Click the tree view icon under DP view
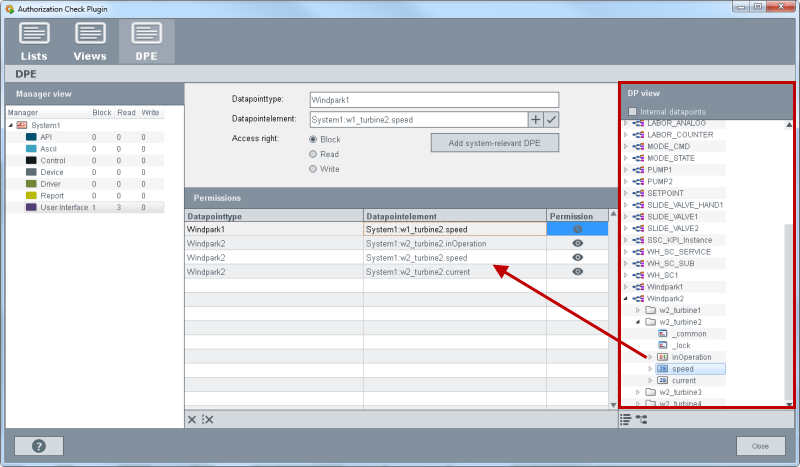The height and width of the screenshot is (467, 800). (x=640, y=419)
